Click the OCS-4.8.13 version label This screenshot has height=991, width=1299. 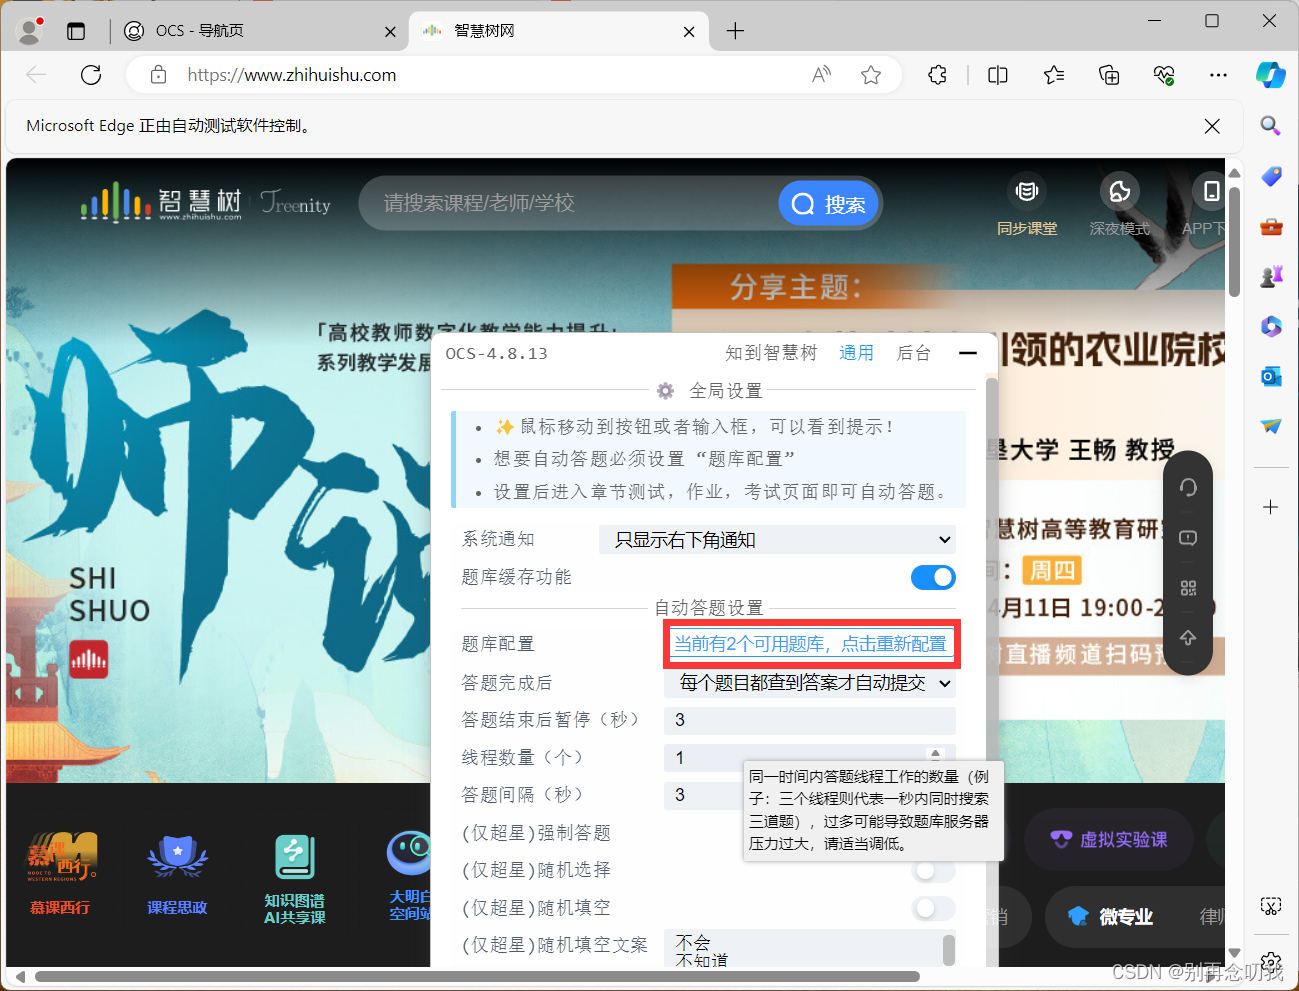tap(497, 354)
